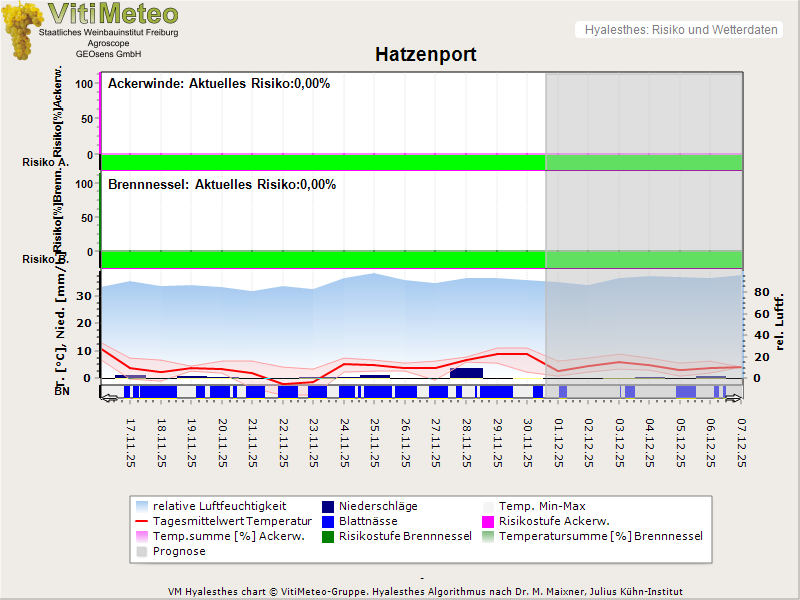Image resolution: width=800 pixels, height=600 pixels.
Task: Click the green Ackerwinde risk bar
Action: coord(322,162)
